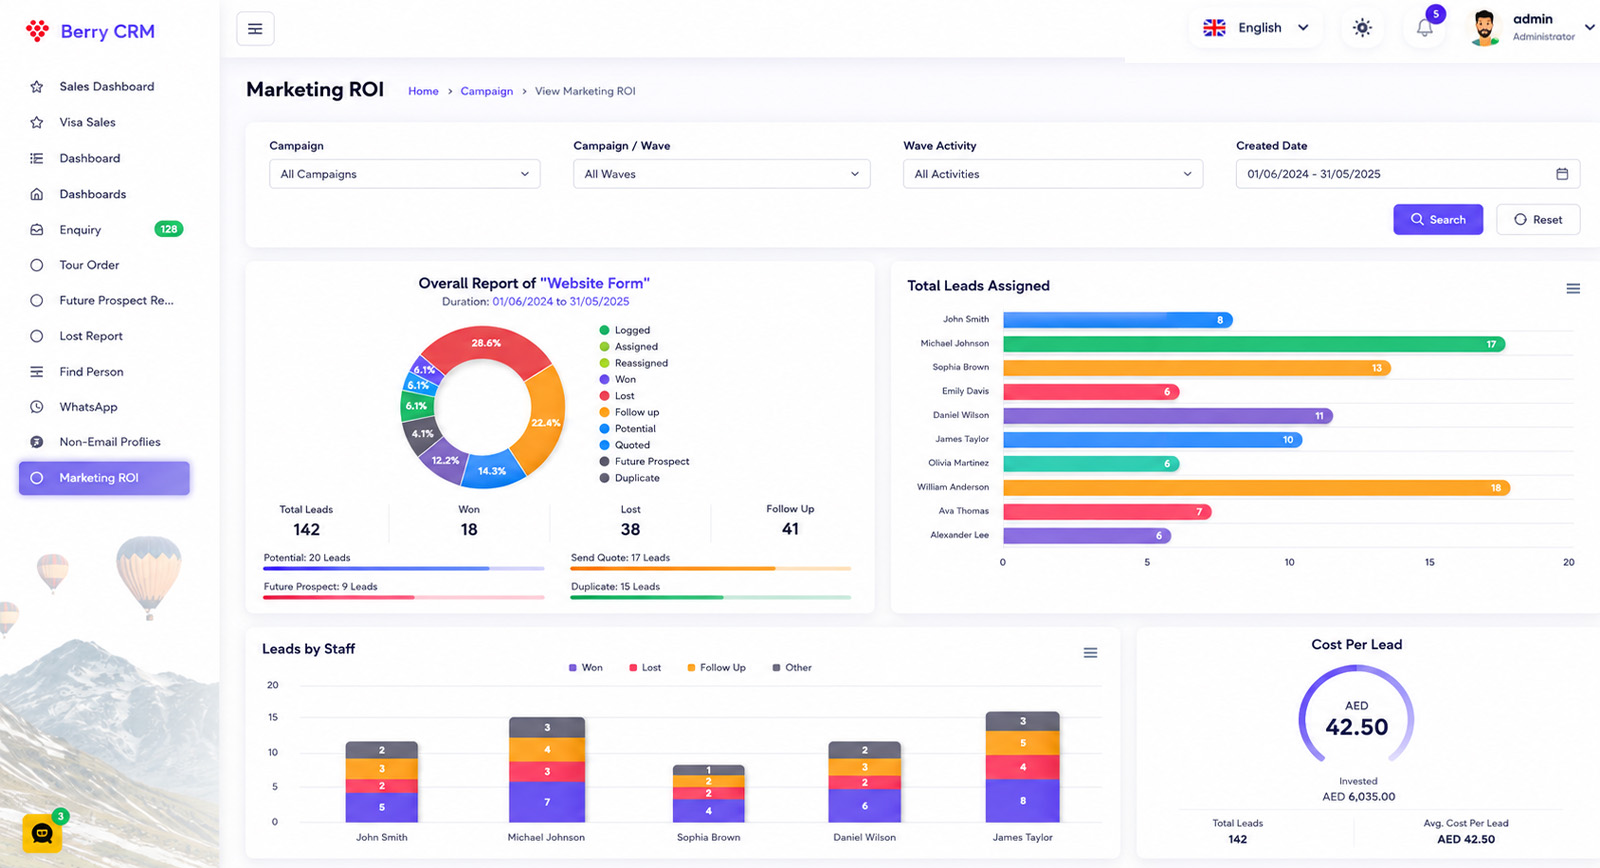Click the Dashboard list icon in sidebar

(37, 158)
